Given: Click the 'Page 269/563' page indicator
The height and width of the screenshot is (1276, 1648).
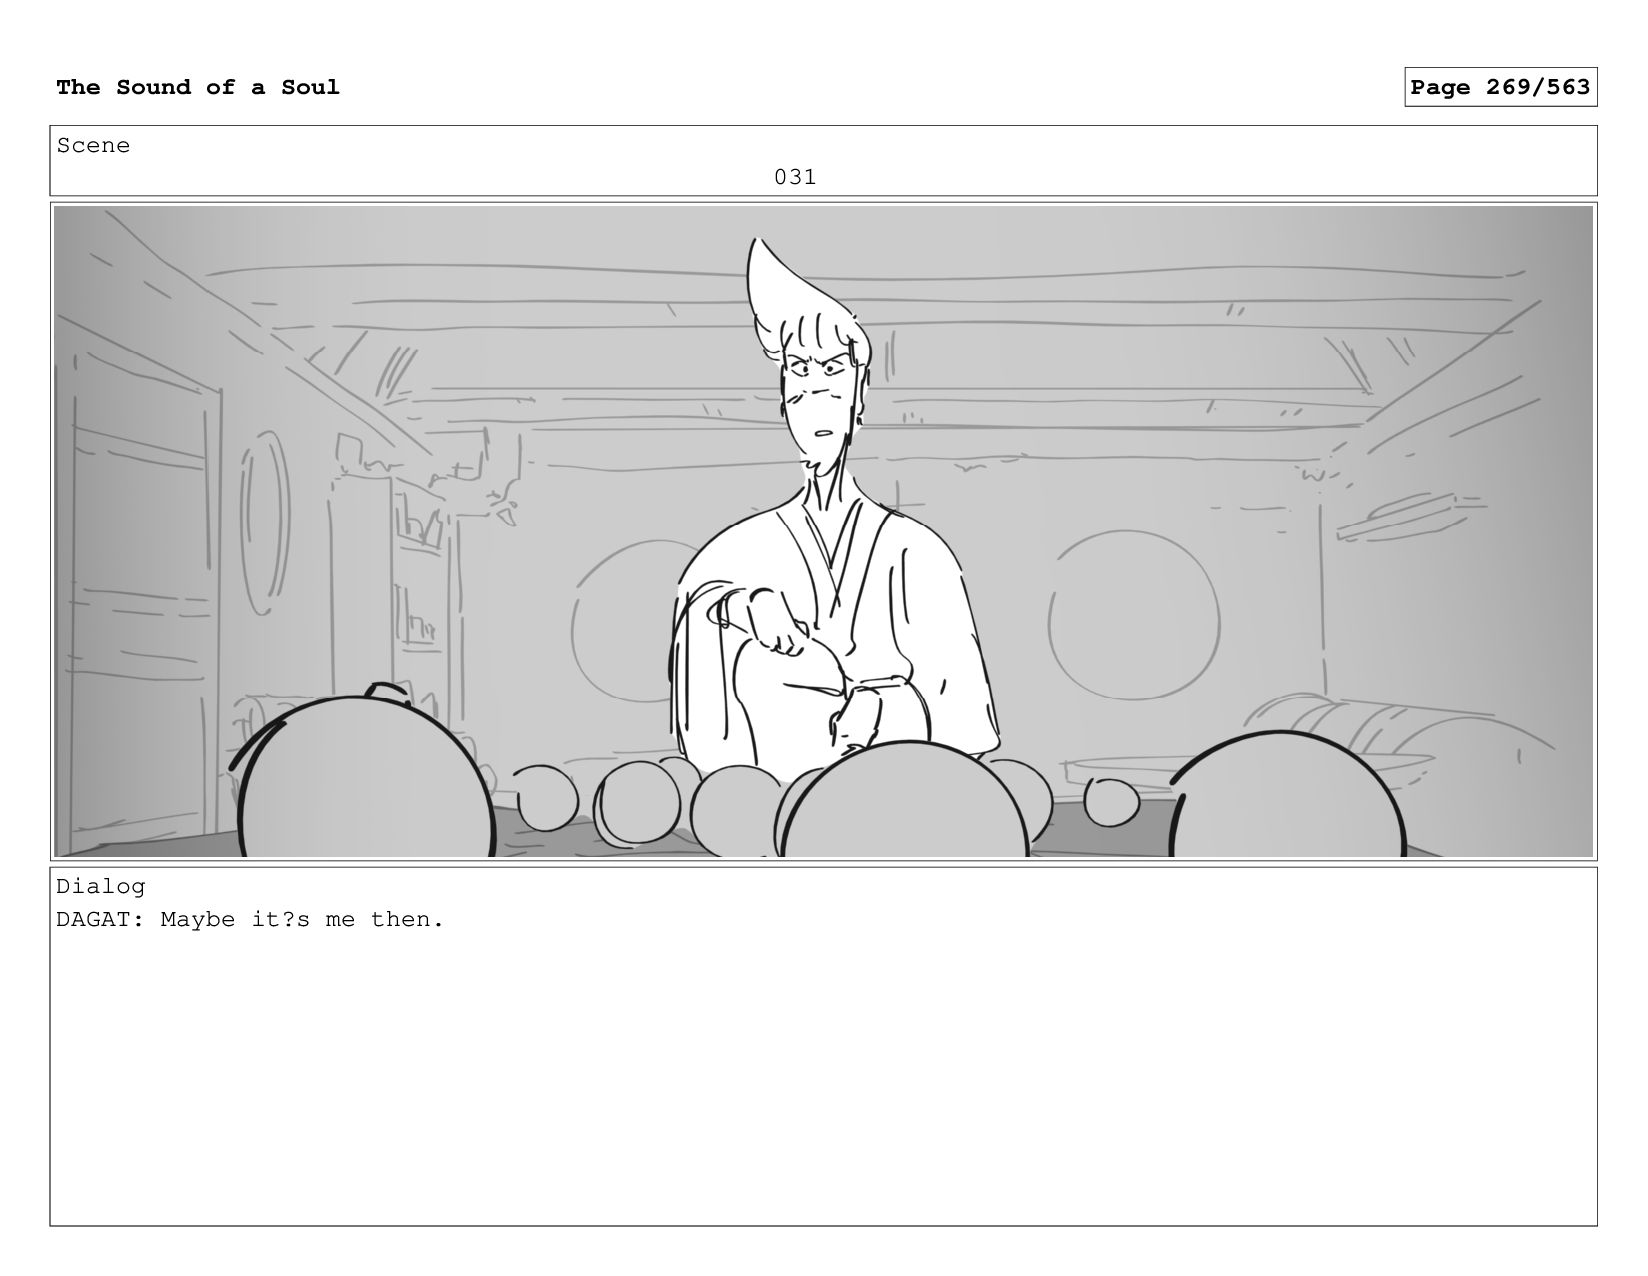Looking at the screenshot, I should [x=1500, y=87].
